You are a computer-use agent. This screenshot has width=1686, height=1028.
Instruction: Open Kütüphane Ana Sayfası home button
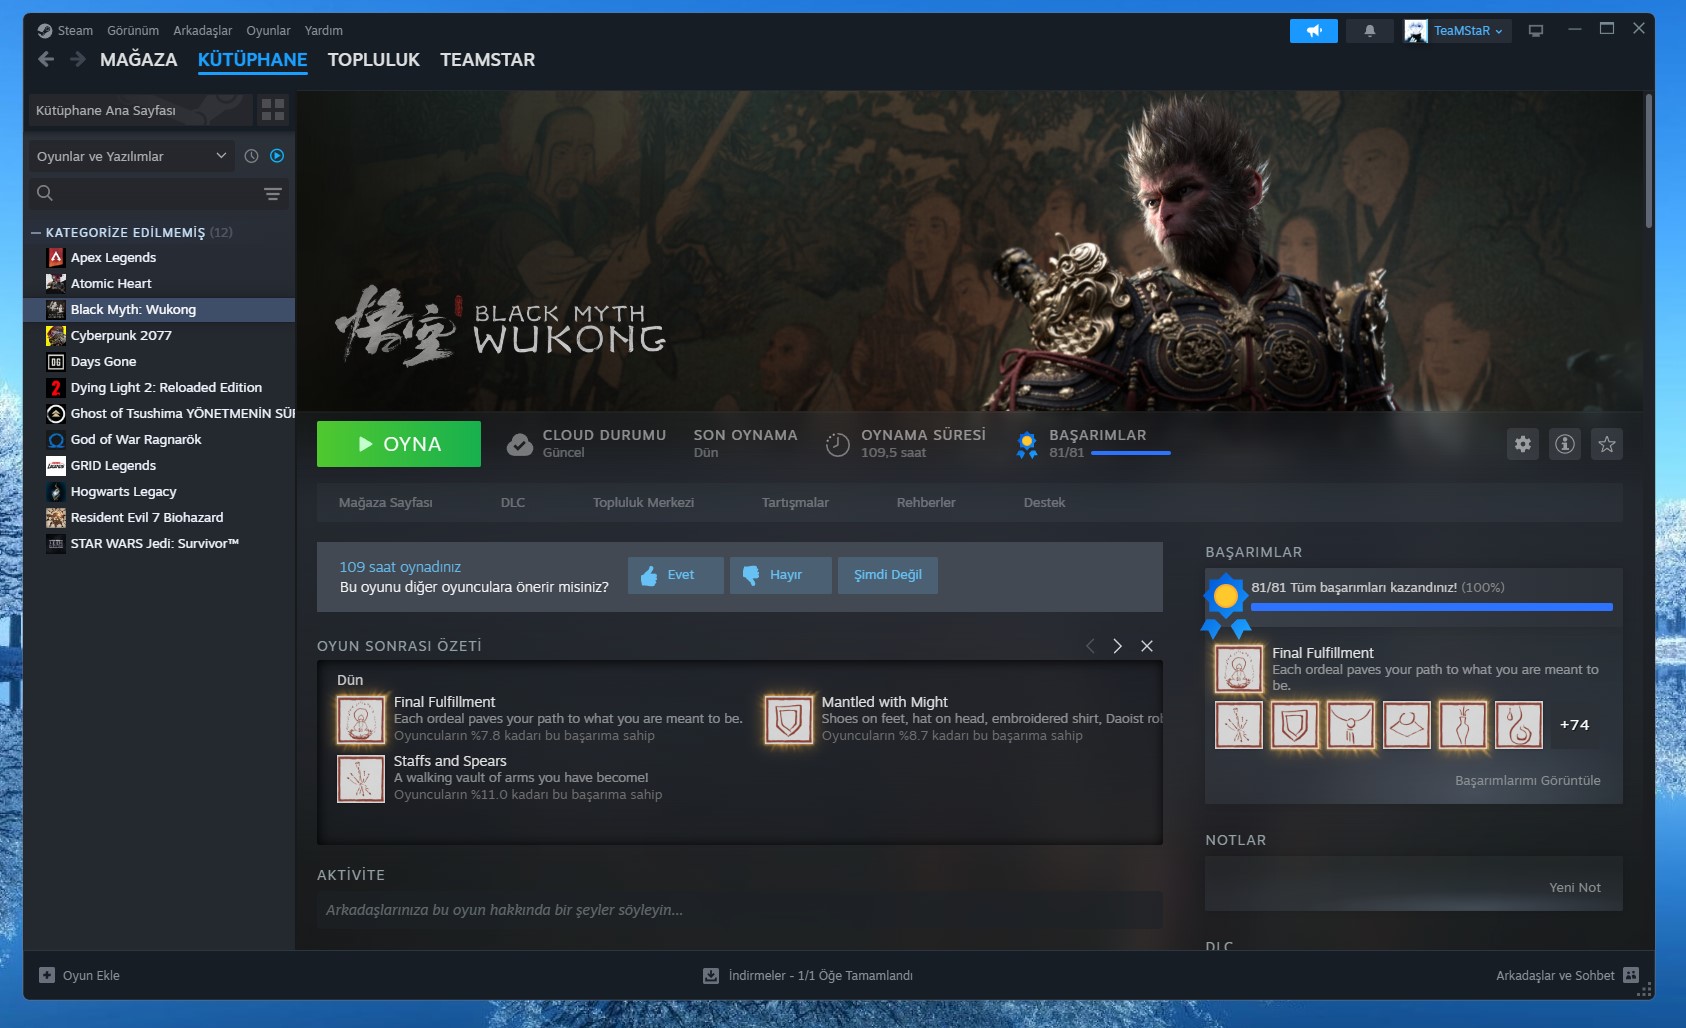pyautogui.click(x=140, y=110)
